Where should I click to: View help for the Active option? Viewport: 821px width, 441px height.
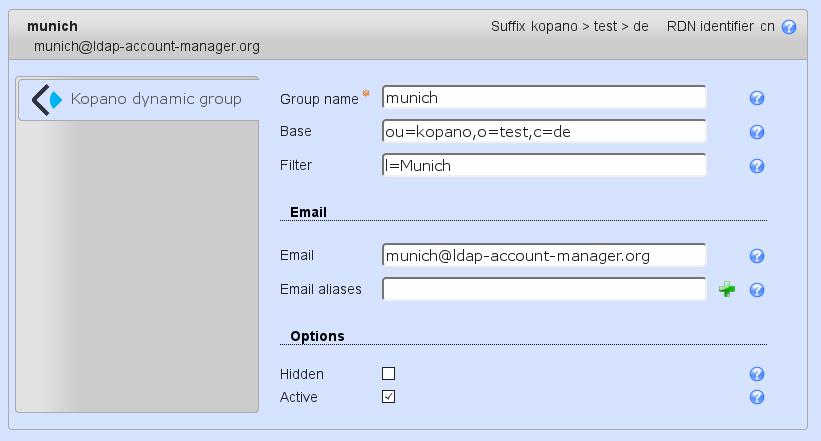click(757, 397)
